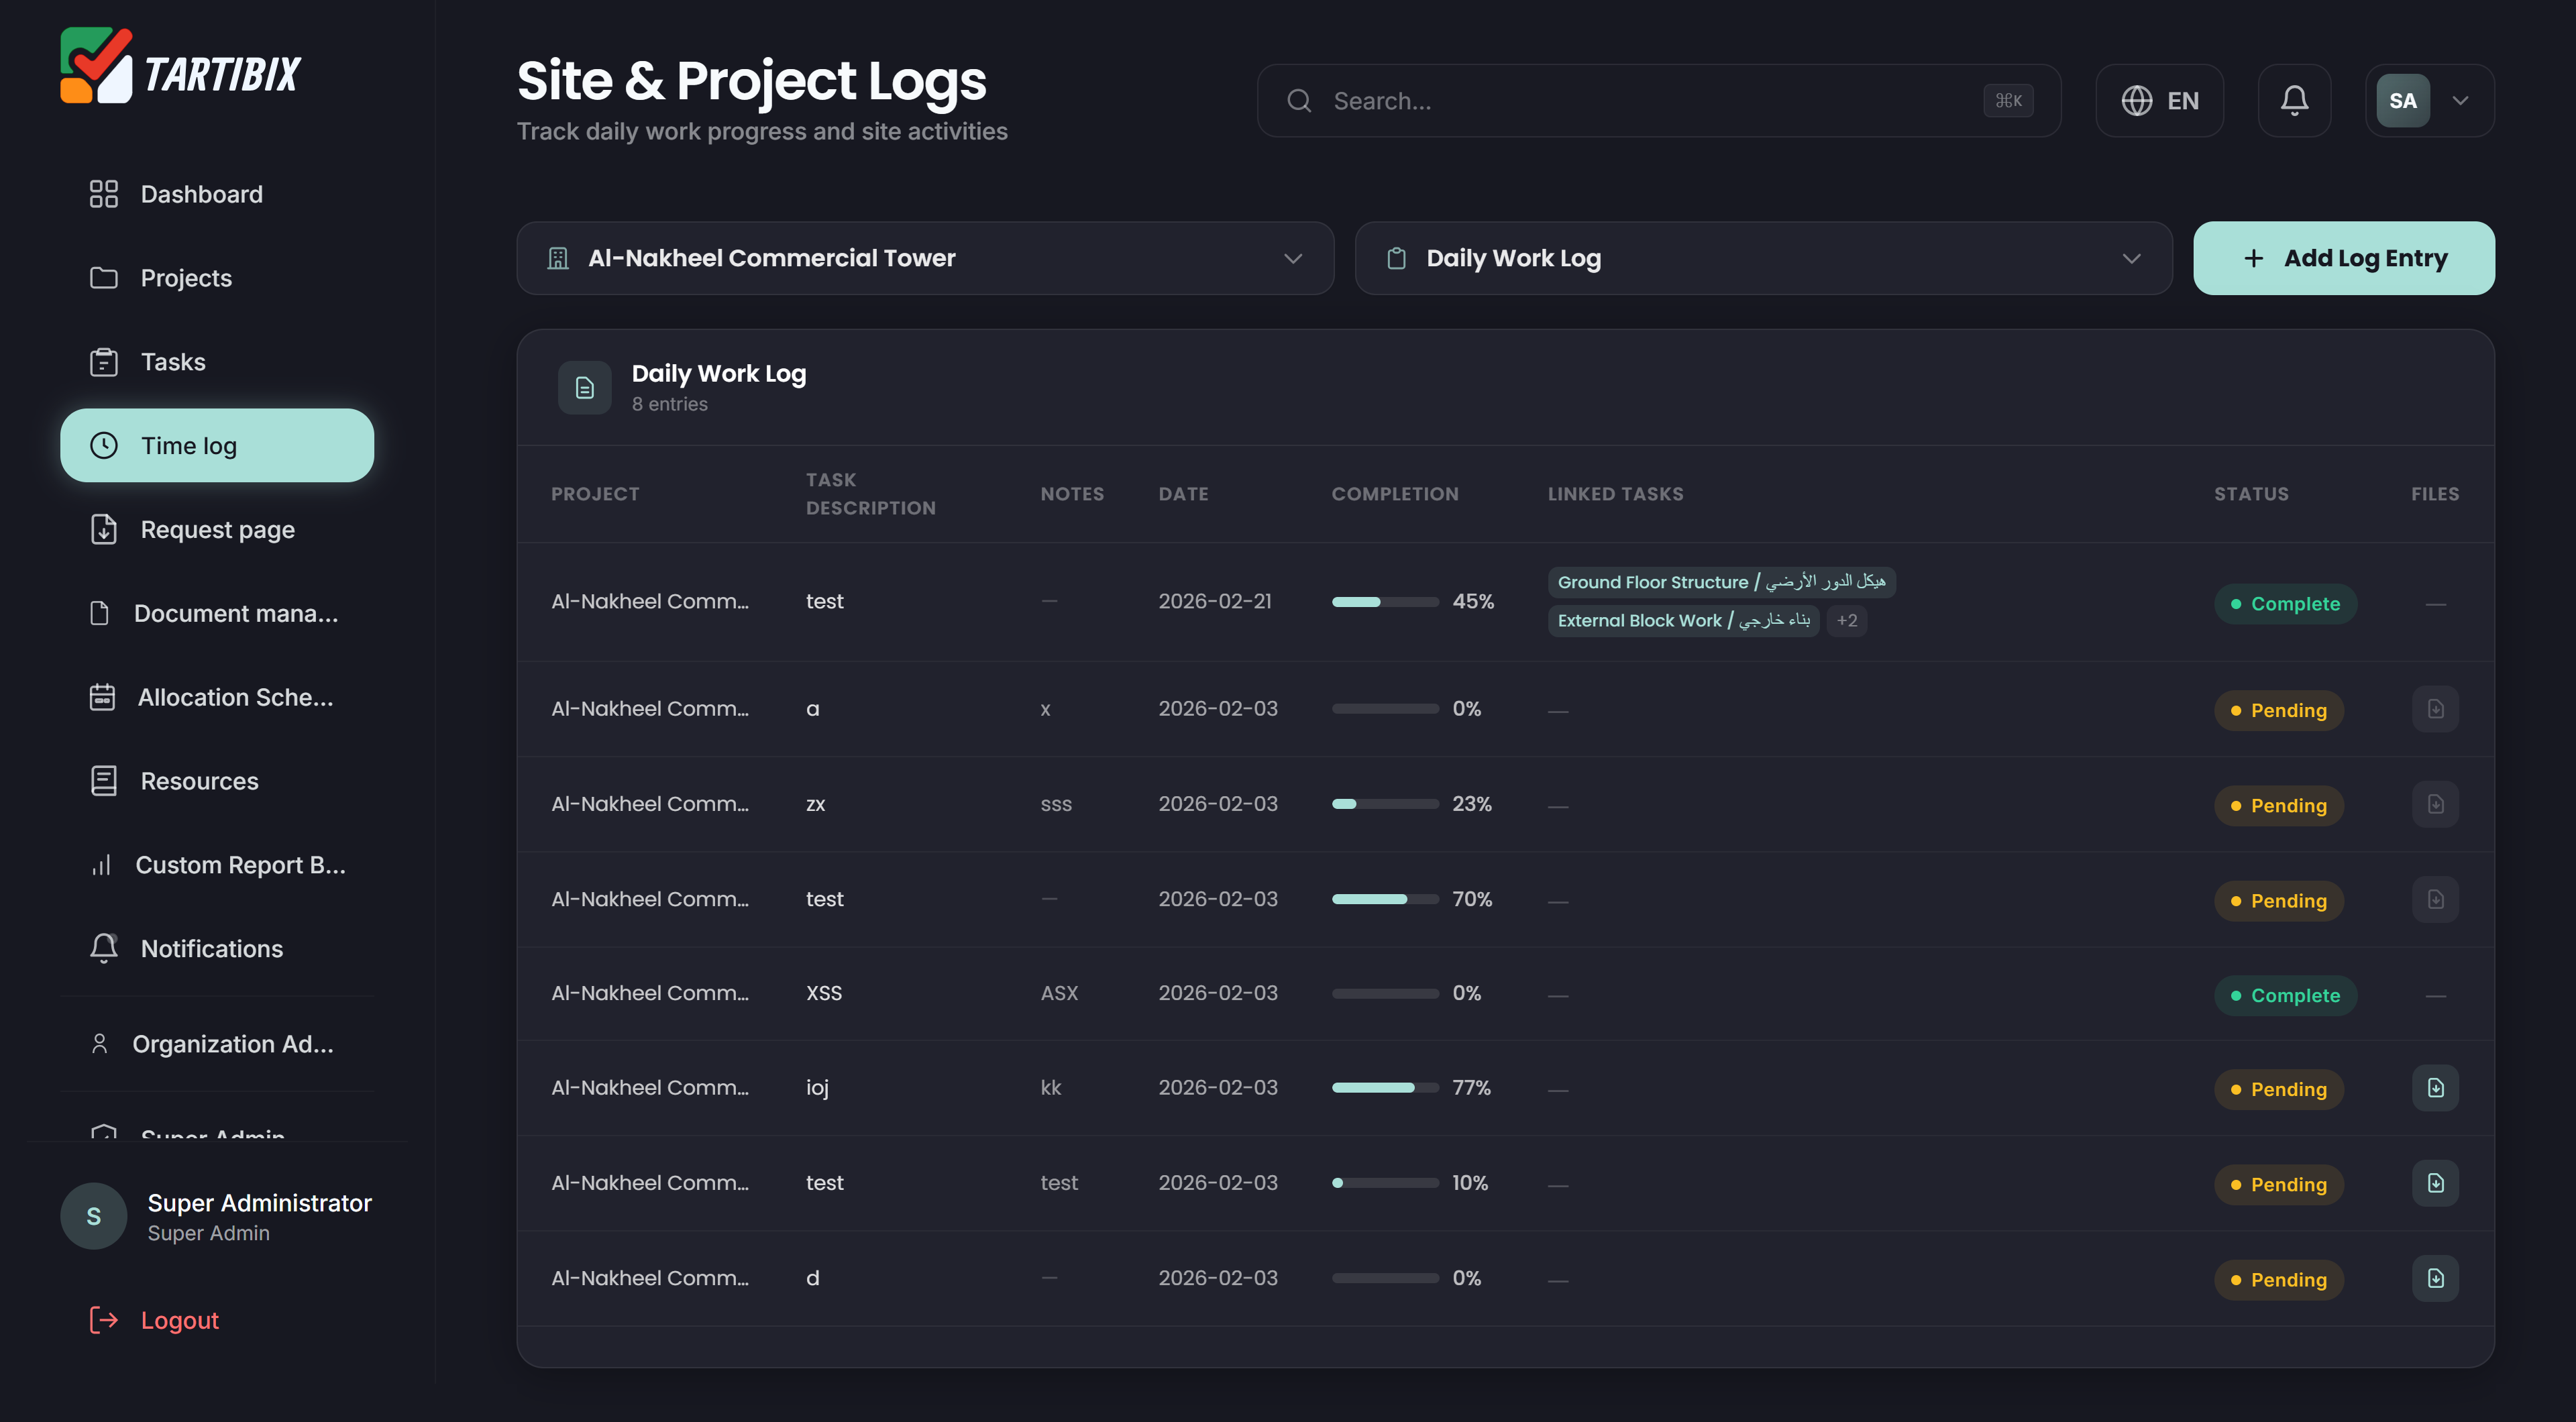The height and width of the screenshot is (1422, 2576).
Task: Open Document management in sidebar
Action: tap(217, 613)
